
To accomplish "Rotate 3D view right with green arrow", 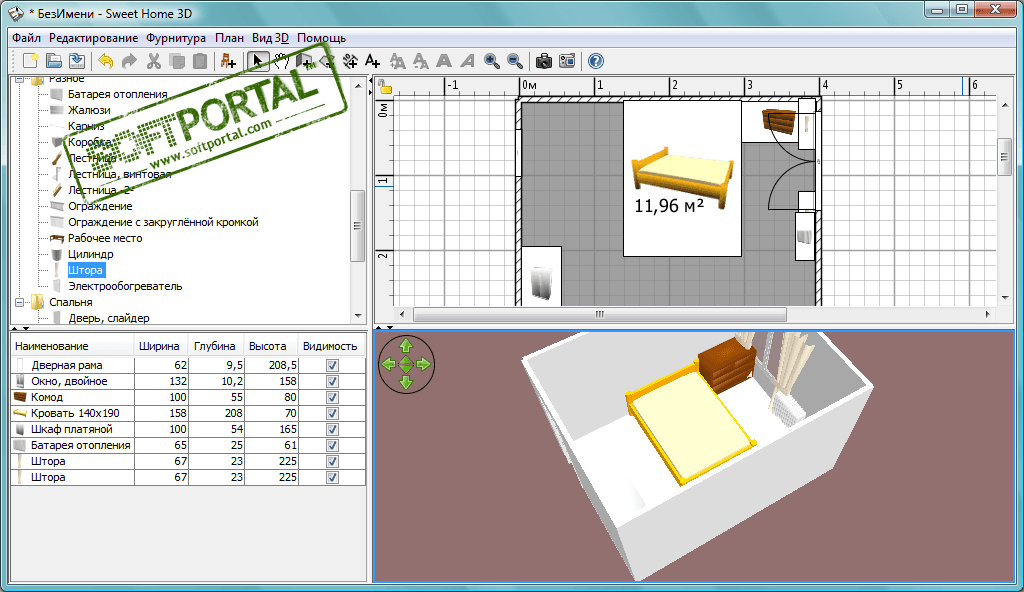I will coord(424,365).
